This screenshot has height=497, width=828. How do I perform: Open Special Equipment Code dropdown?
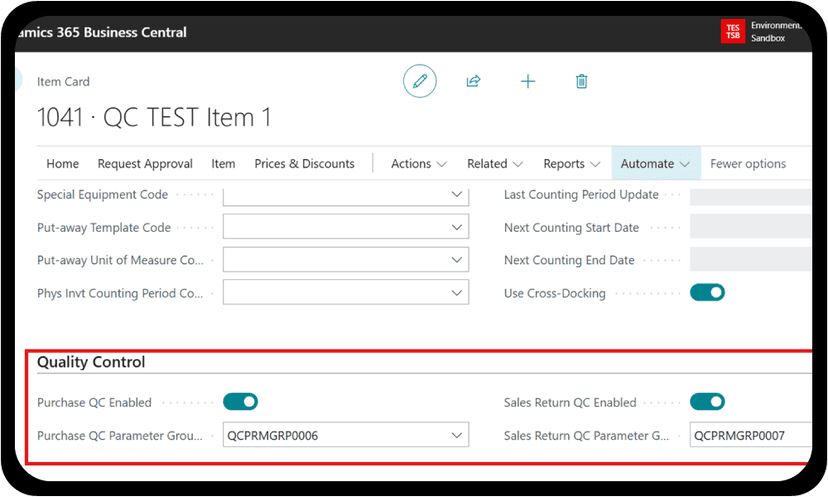point(457,195)
